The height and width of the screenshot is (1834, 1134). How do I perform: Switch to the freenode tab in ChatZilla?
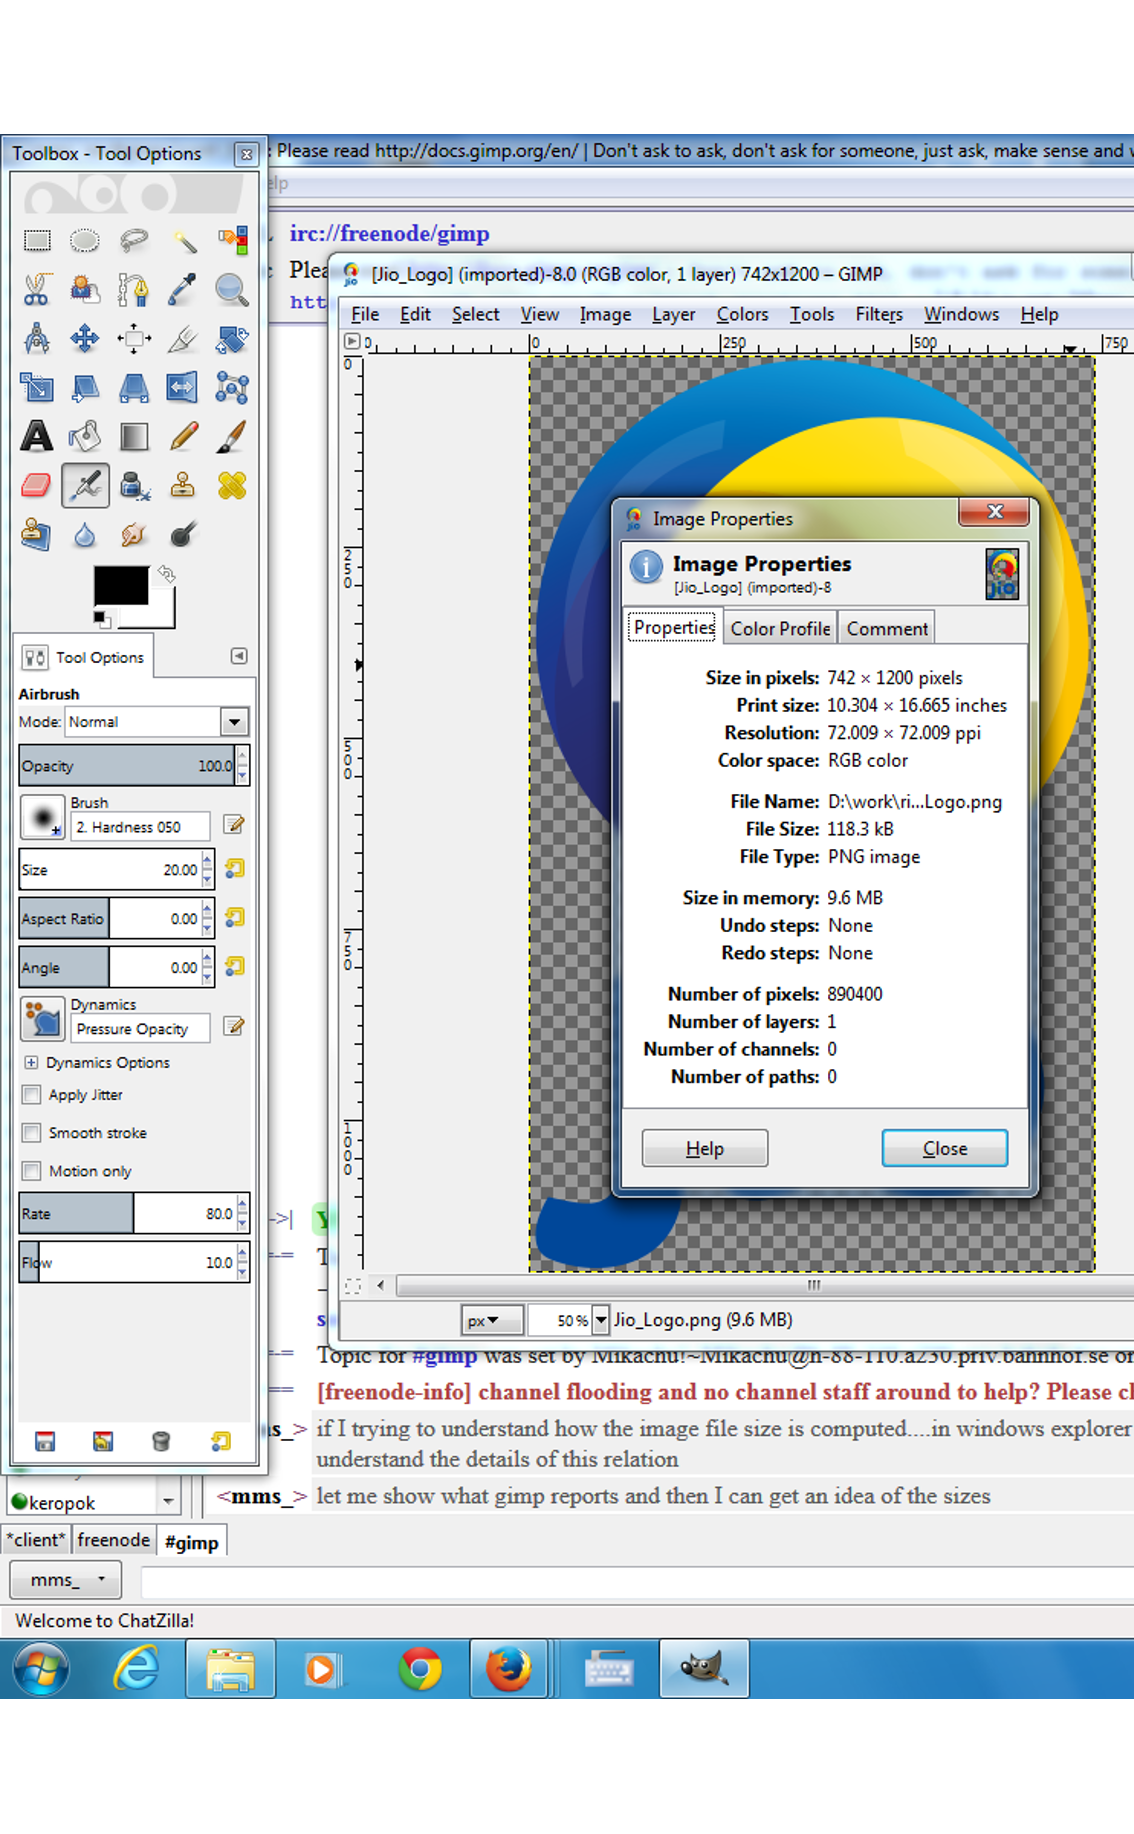click(114, 1540)
